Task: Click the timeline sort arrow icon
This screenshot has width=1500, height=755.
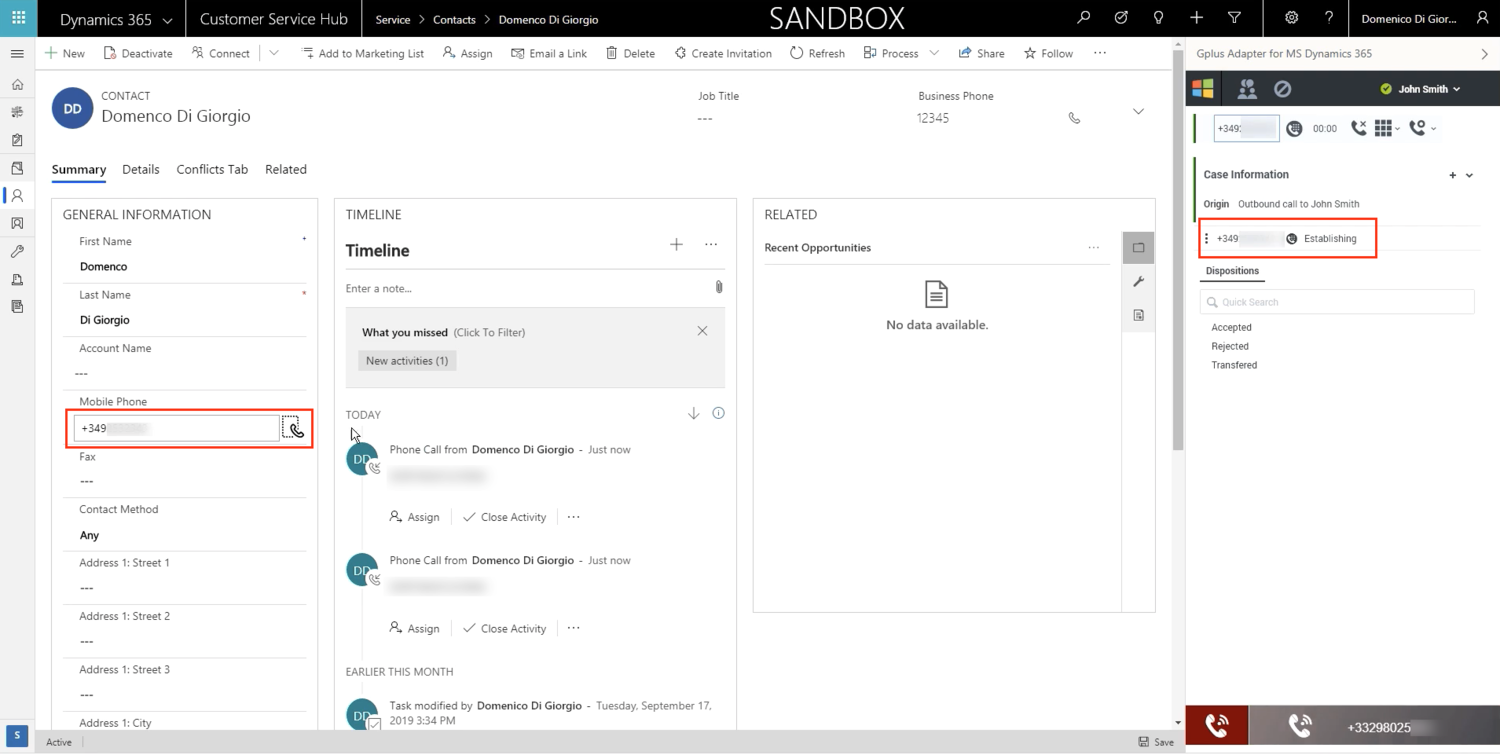Action: click(693, 413)
